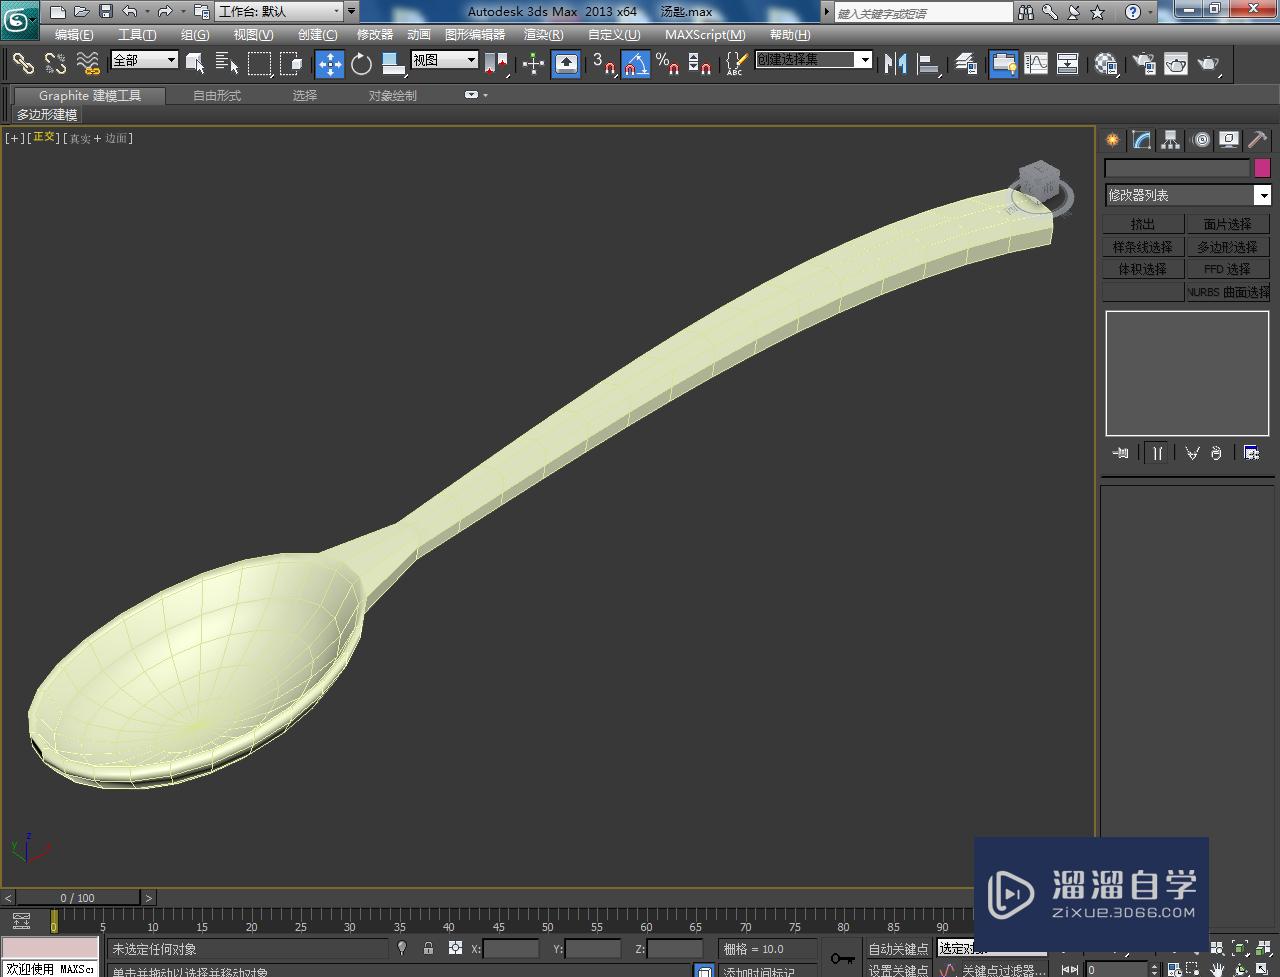The width and height of the screenshot is (1280, 977).
Task: Open the 'MAXScript(M)' menu
Action: pyautogui.click(x=705, y=34)
